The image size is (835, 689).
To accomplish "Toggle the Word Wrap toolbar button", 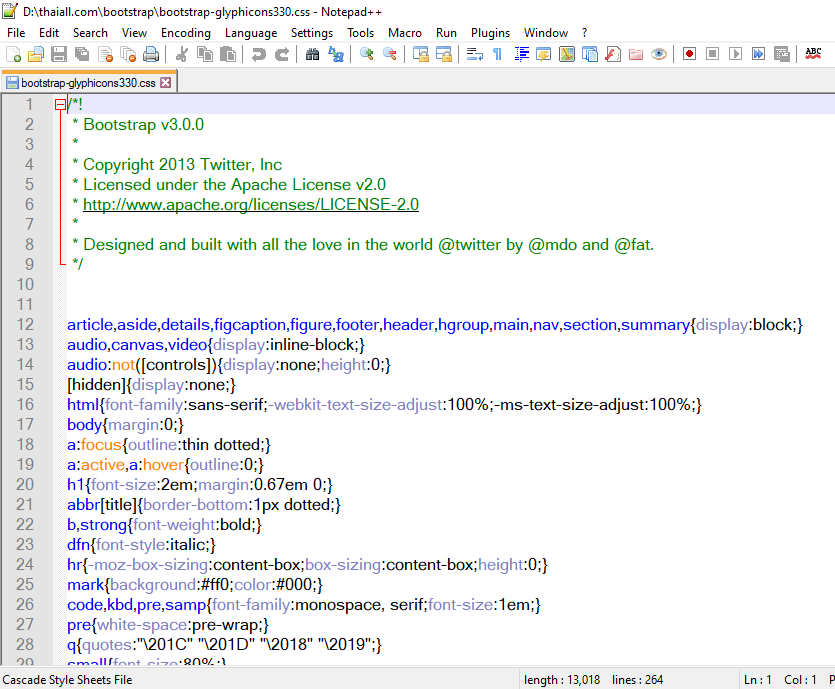I will coord(475,54).
